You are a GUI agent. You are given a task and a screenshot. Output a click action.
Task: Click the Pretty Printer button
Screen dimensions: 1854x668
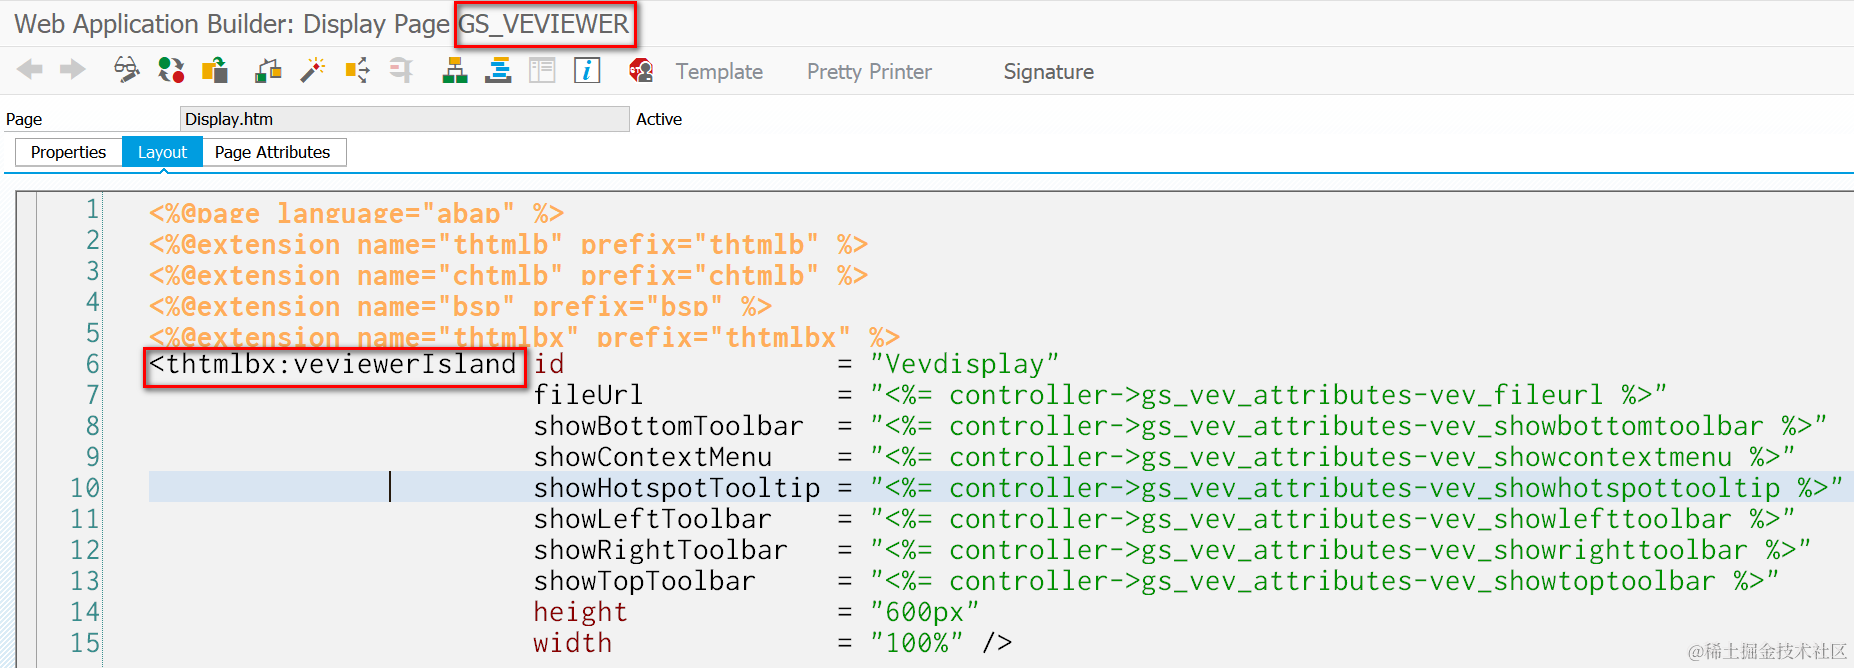869,72
